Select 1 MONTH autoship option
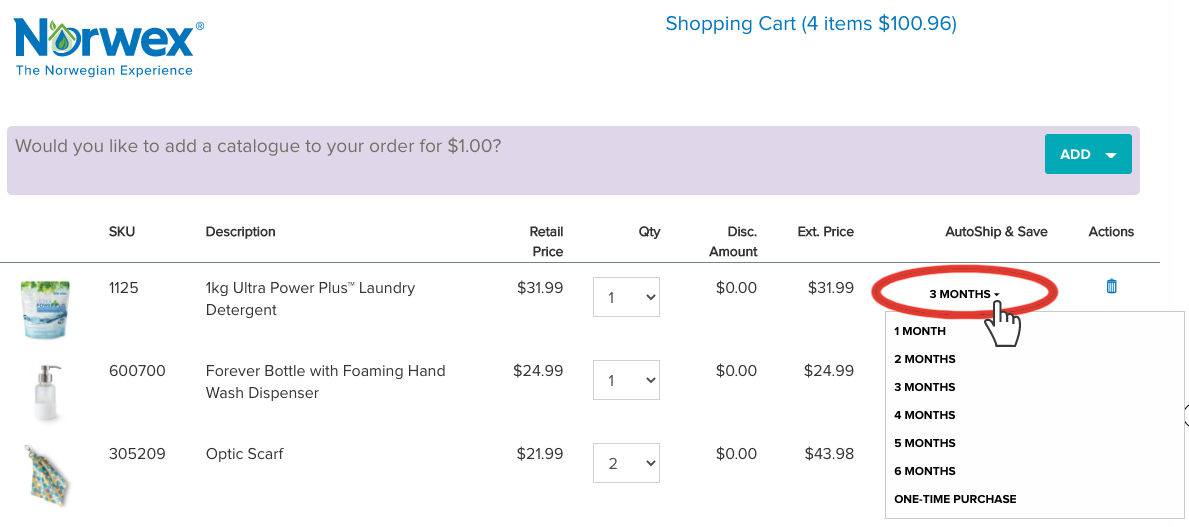 pyautogui.click(x=920, y=331)
